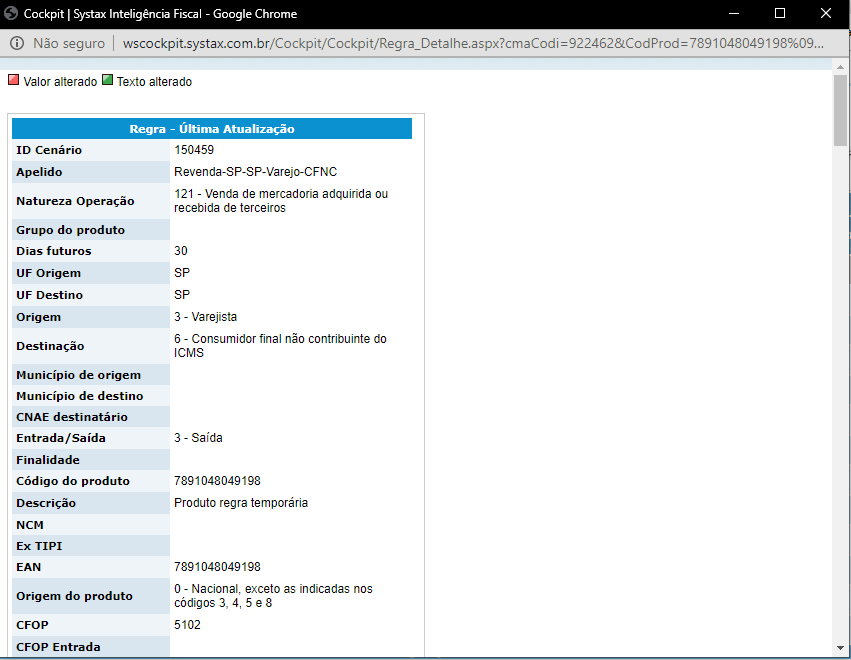Click the scrollbar up arrow
Viewport: 851px width, 660px height.
coord(840,67)
